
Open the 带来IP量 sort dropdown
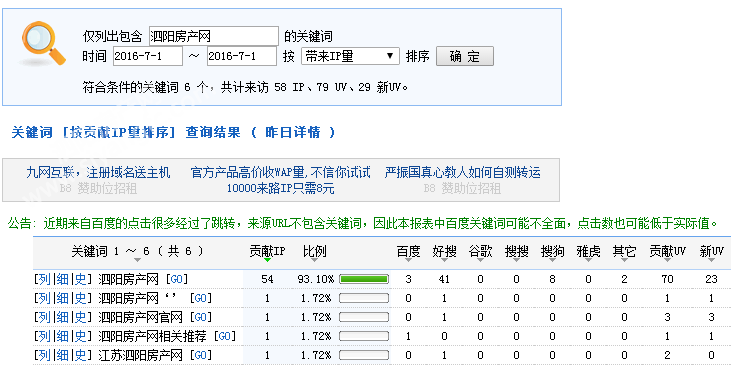pos(350,56)
